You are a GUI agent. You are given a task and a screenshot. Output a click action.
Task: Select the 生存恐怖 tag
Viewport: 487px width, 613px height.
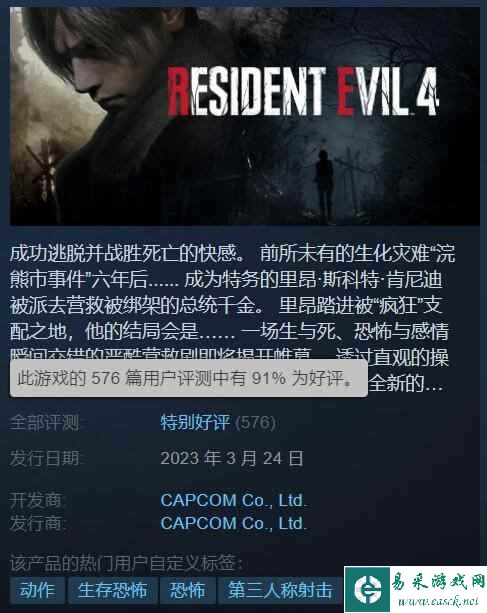(x=113, y=590)
